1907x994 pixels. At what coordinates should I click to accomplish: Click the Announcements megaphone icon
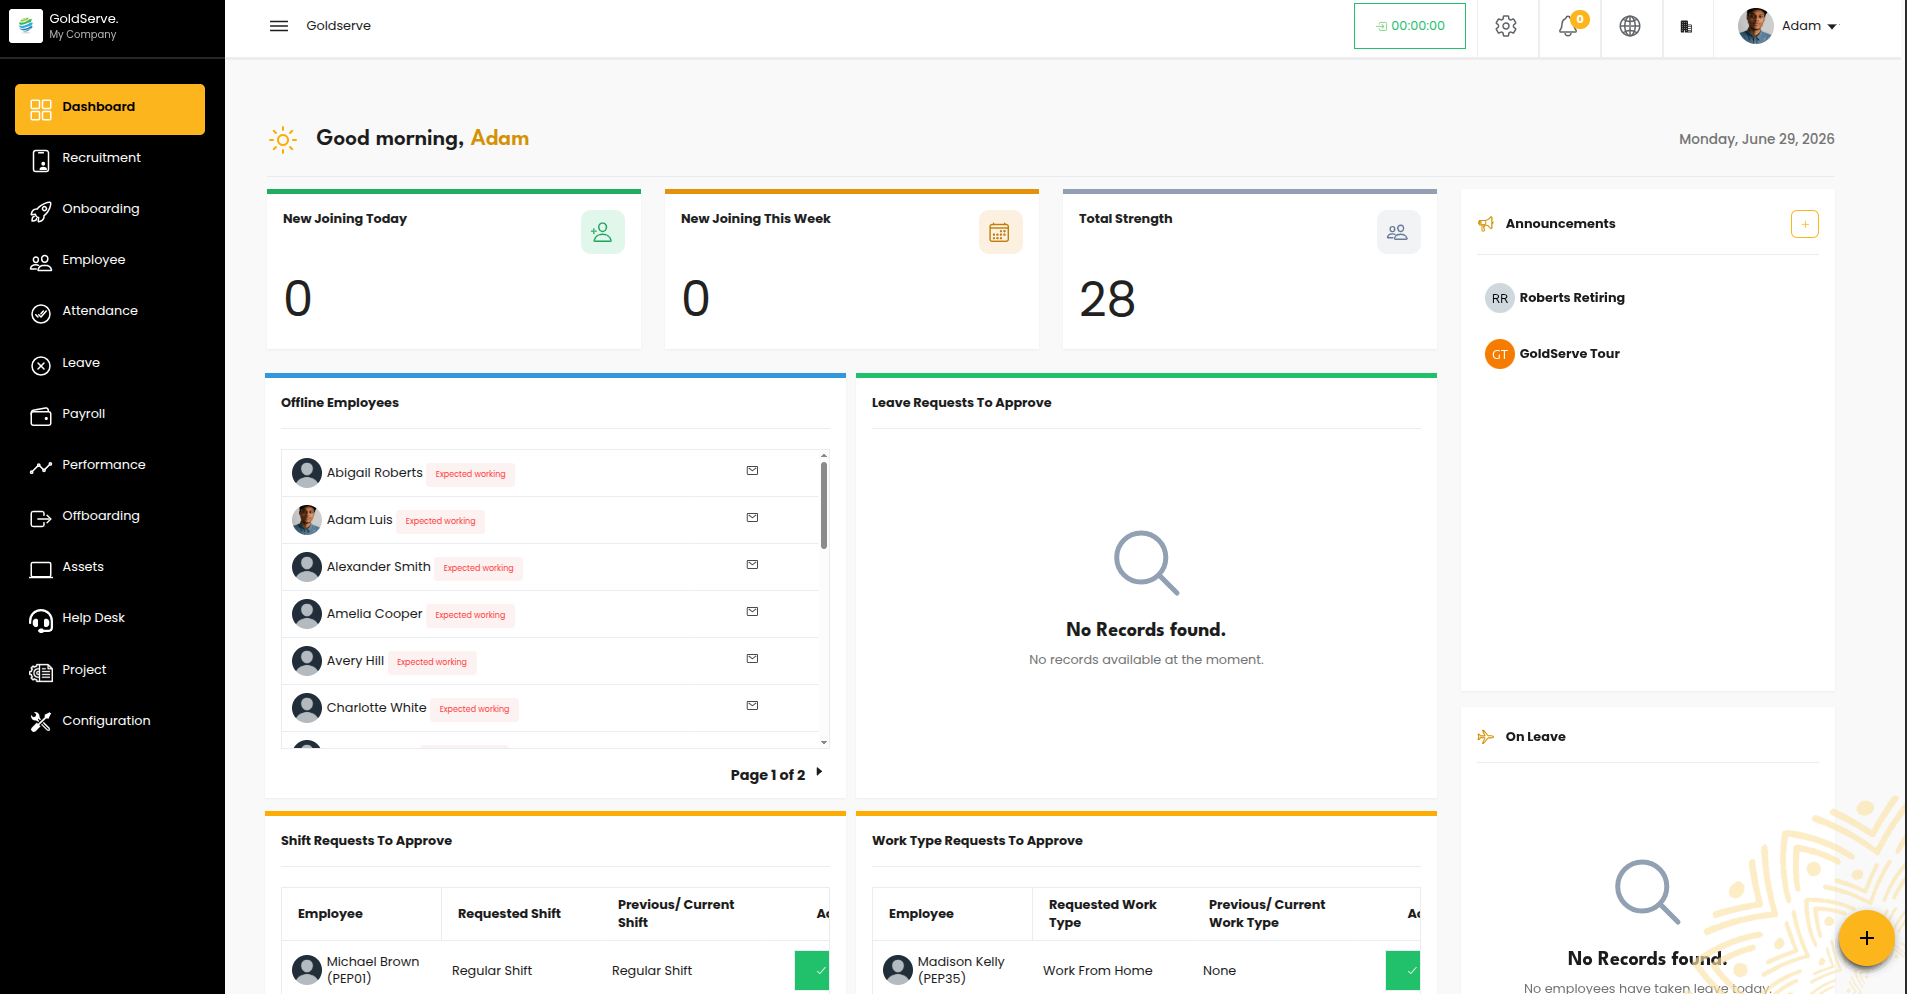pos(1486,224)
